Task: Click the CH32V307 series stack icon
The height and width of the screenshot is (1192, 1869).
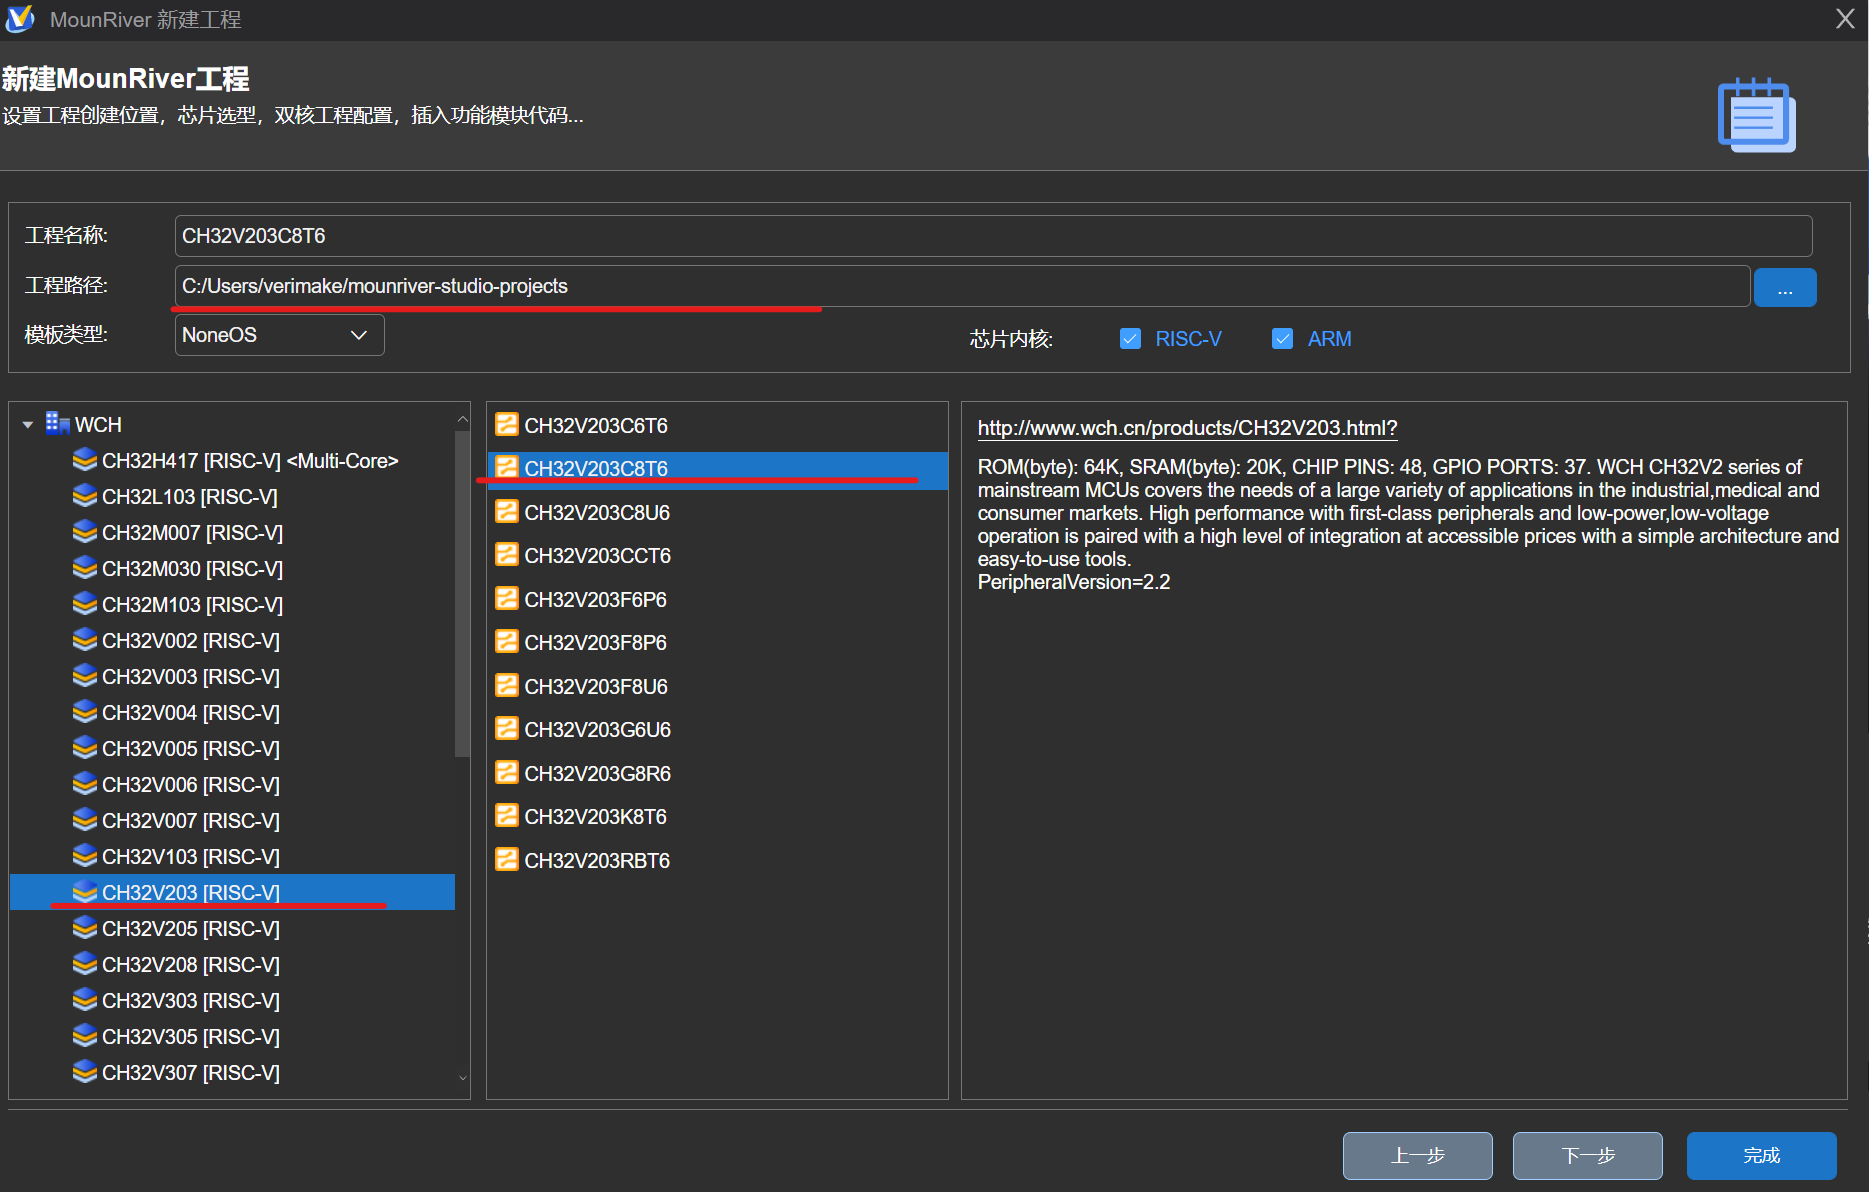Action: point(85,1072)
